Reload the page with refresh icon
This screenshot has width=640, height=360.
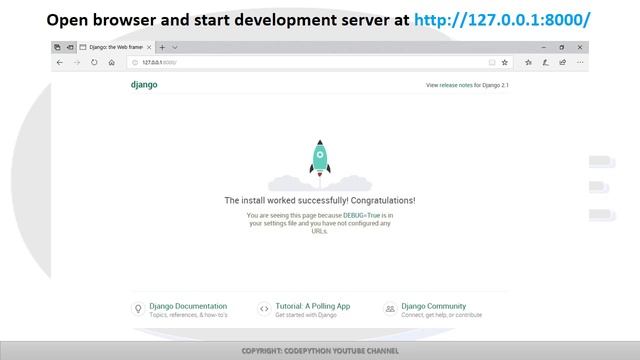[94, 62]
